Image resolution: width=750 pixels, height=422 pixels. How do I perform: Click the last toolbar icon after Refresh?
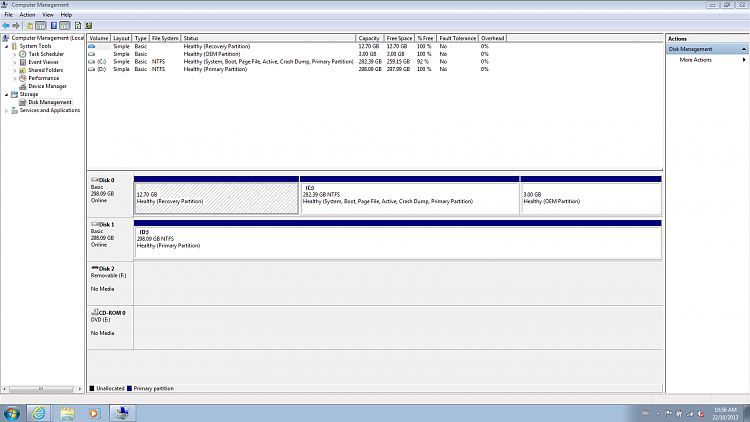(88, 26)
